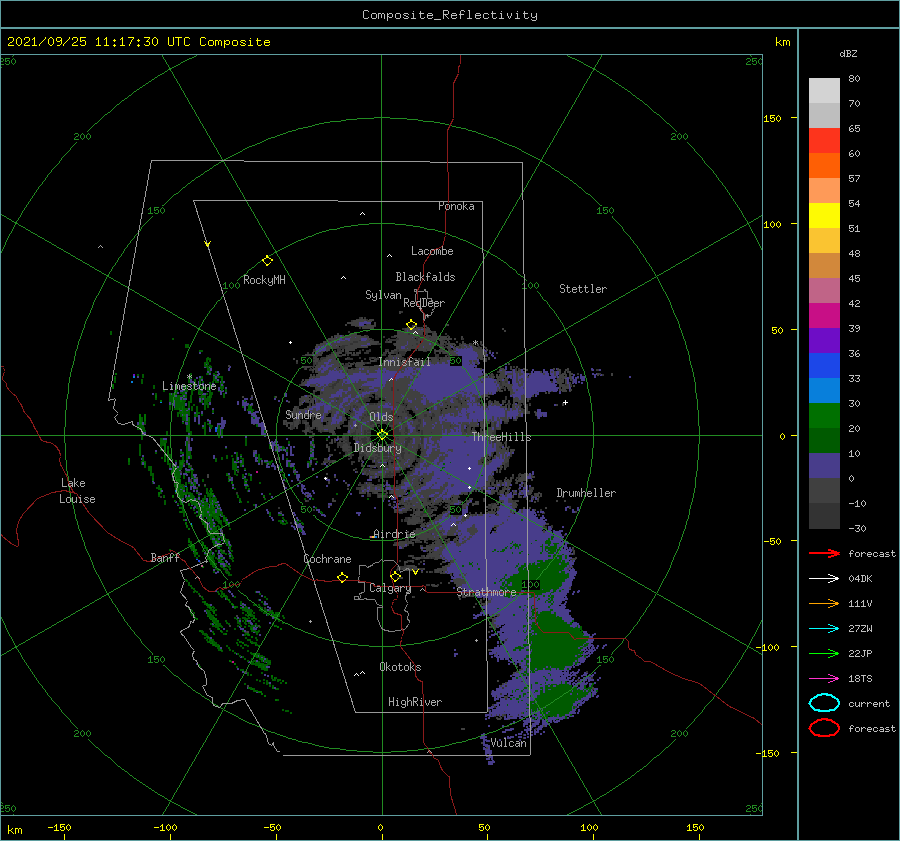Click the magenta 18TS arrow icon

(x=824, y=679)
